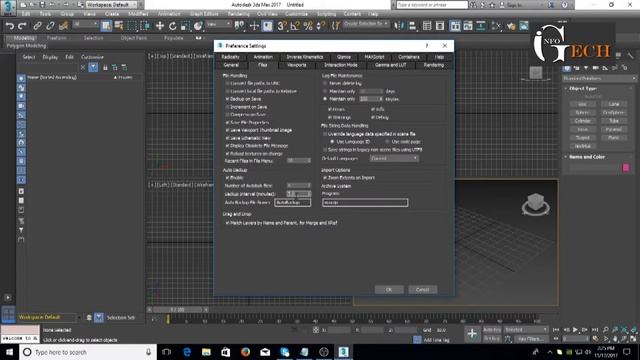
Task: Activate the Select and Move tool
Action: click(160, 26)
